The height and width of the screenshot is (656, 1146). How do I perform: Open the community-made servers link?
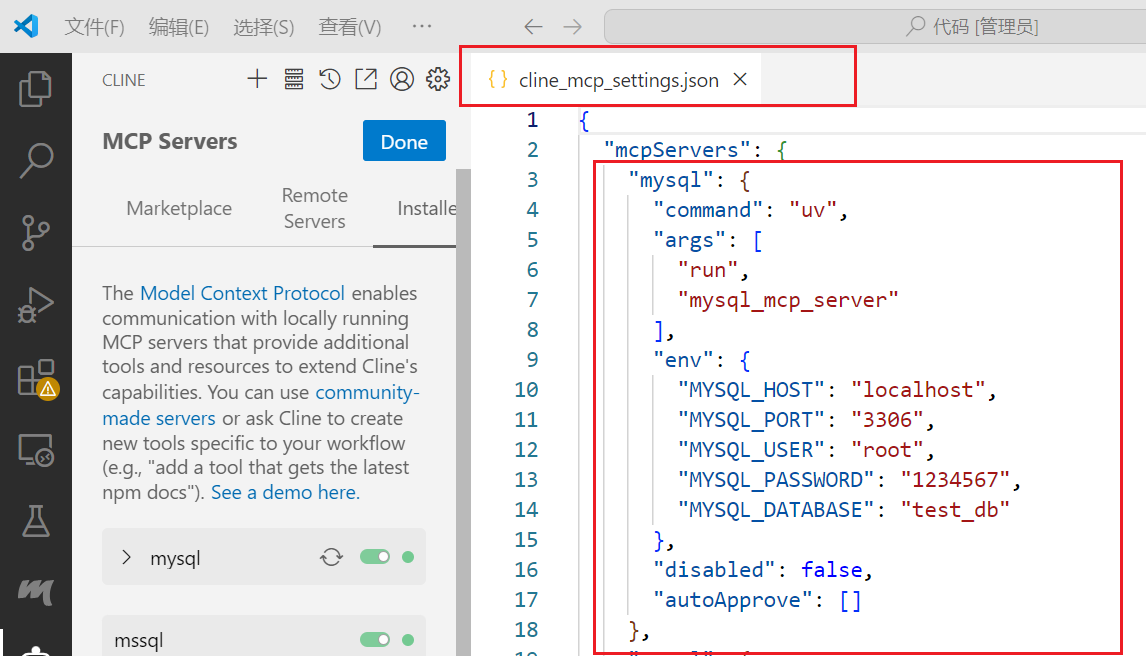[261, 405]
